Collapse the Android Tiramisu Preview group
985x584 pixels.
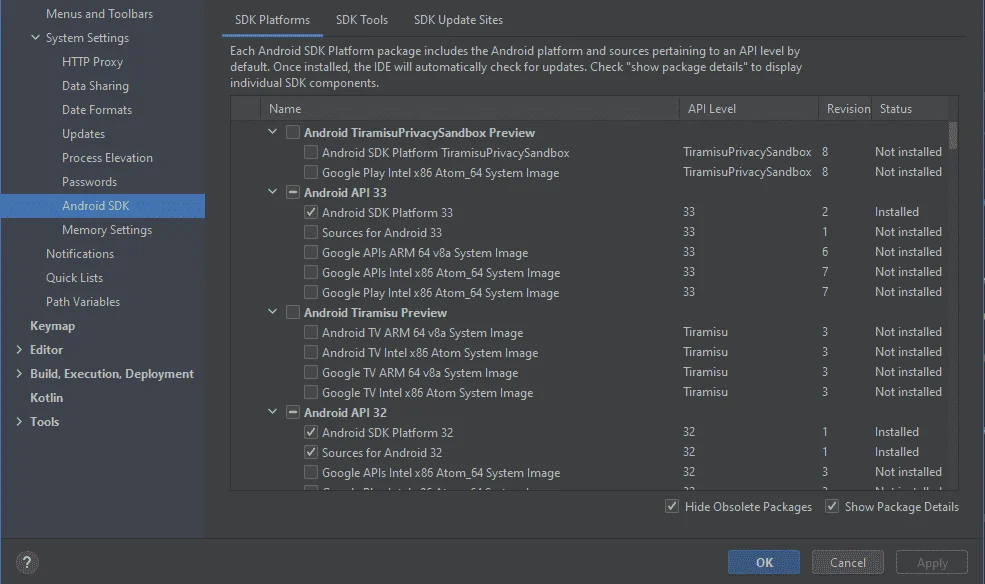point(273,311)
